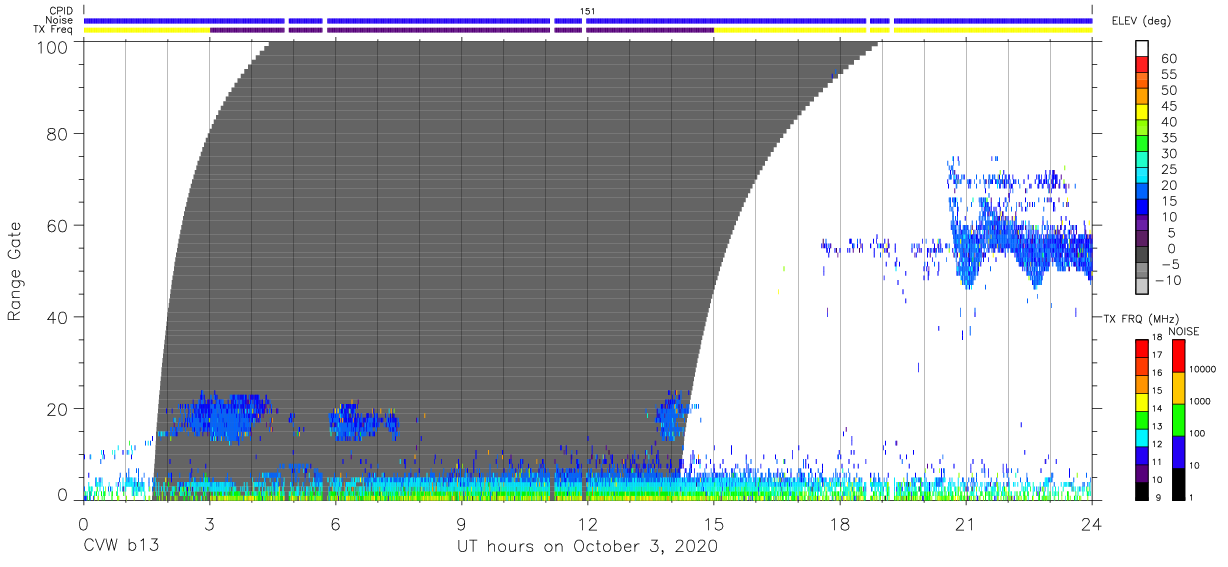Viewport: 1228px width, 567px height.
Task: Click the scatter cluster near 3 UT, gate 18
Action: (222, 417)
